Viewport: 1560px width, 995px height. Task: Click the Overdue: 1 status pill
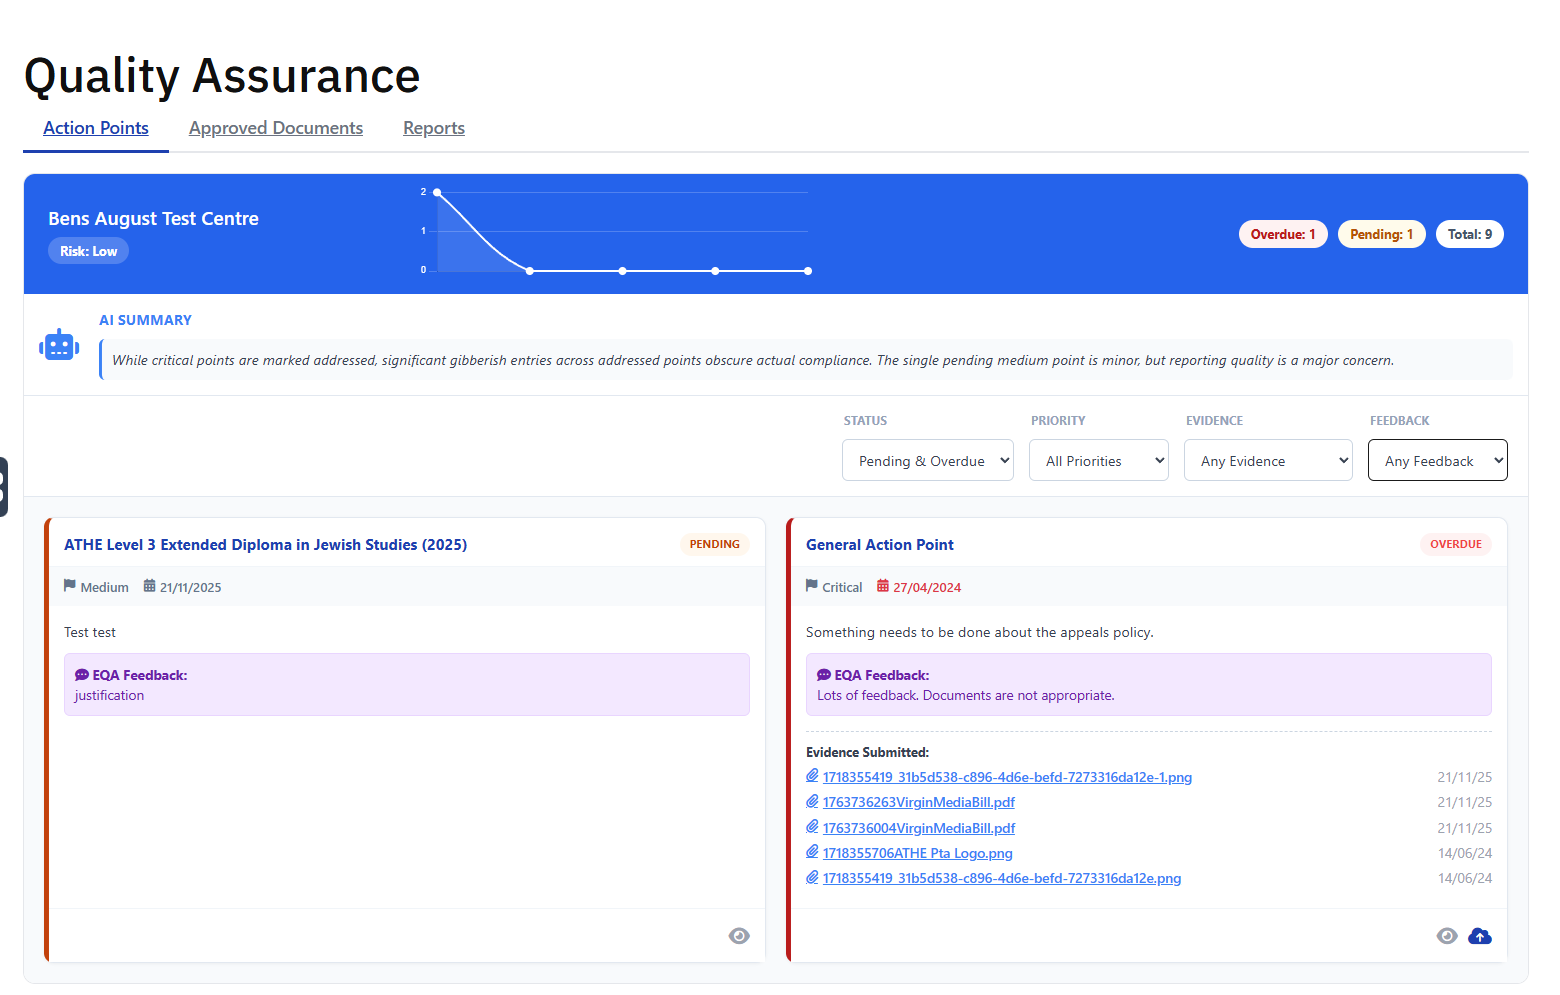pos(1283,233)
